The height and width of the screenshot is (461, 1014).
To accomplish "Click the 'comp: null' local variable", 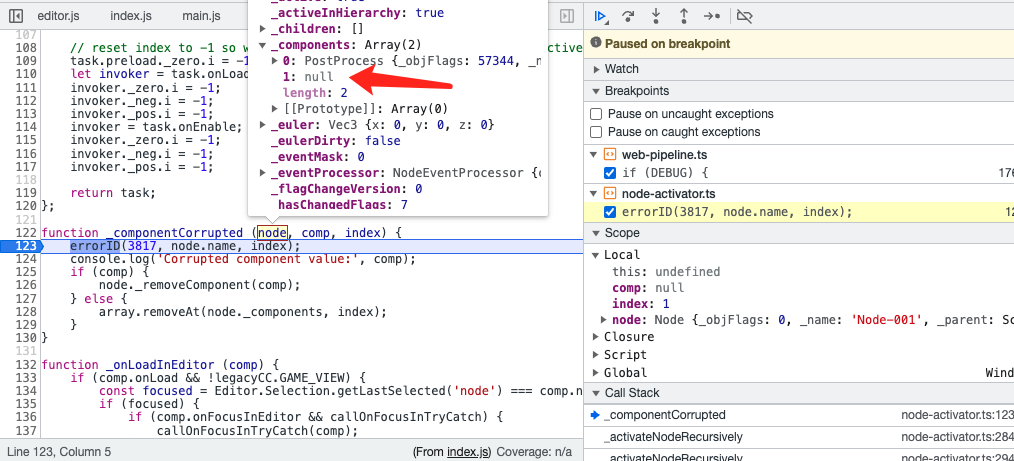I will tap(648, 288).
